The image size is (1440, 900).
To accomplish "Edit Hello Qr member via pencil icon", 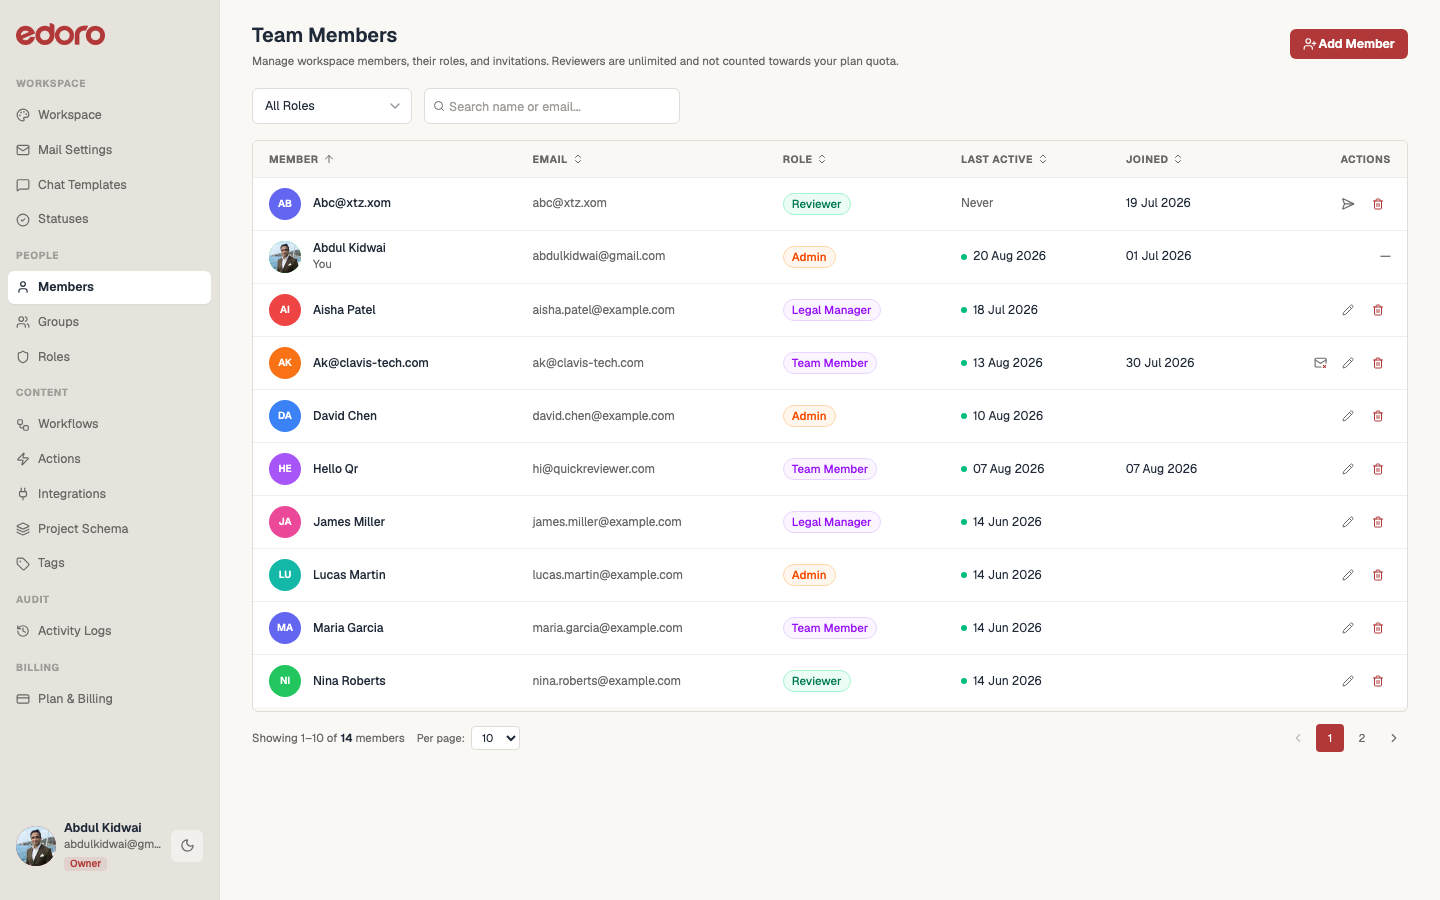I will pyautogui.click(x=1348, y=469).
